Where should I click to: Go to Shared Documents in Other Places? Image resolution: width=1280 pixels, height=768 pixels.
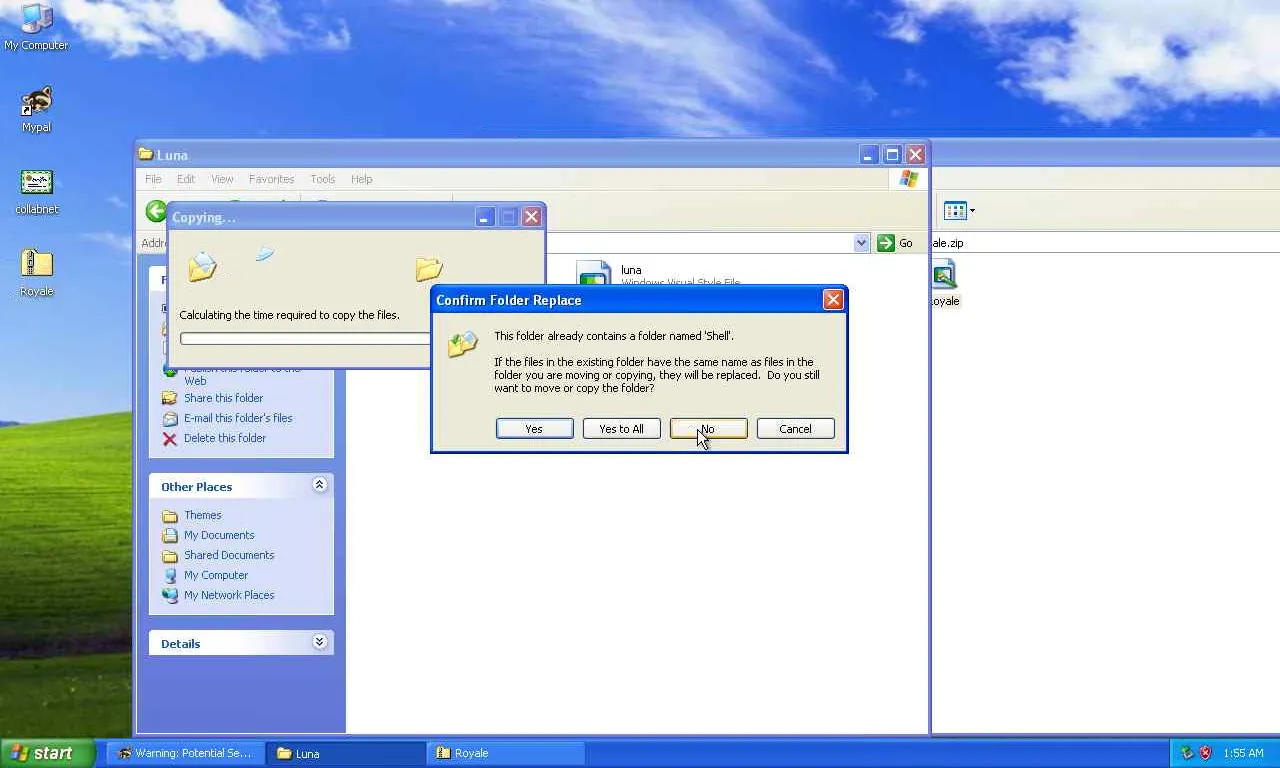(229, 555)
